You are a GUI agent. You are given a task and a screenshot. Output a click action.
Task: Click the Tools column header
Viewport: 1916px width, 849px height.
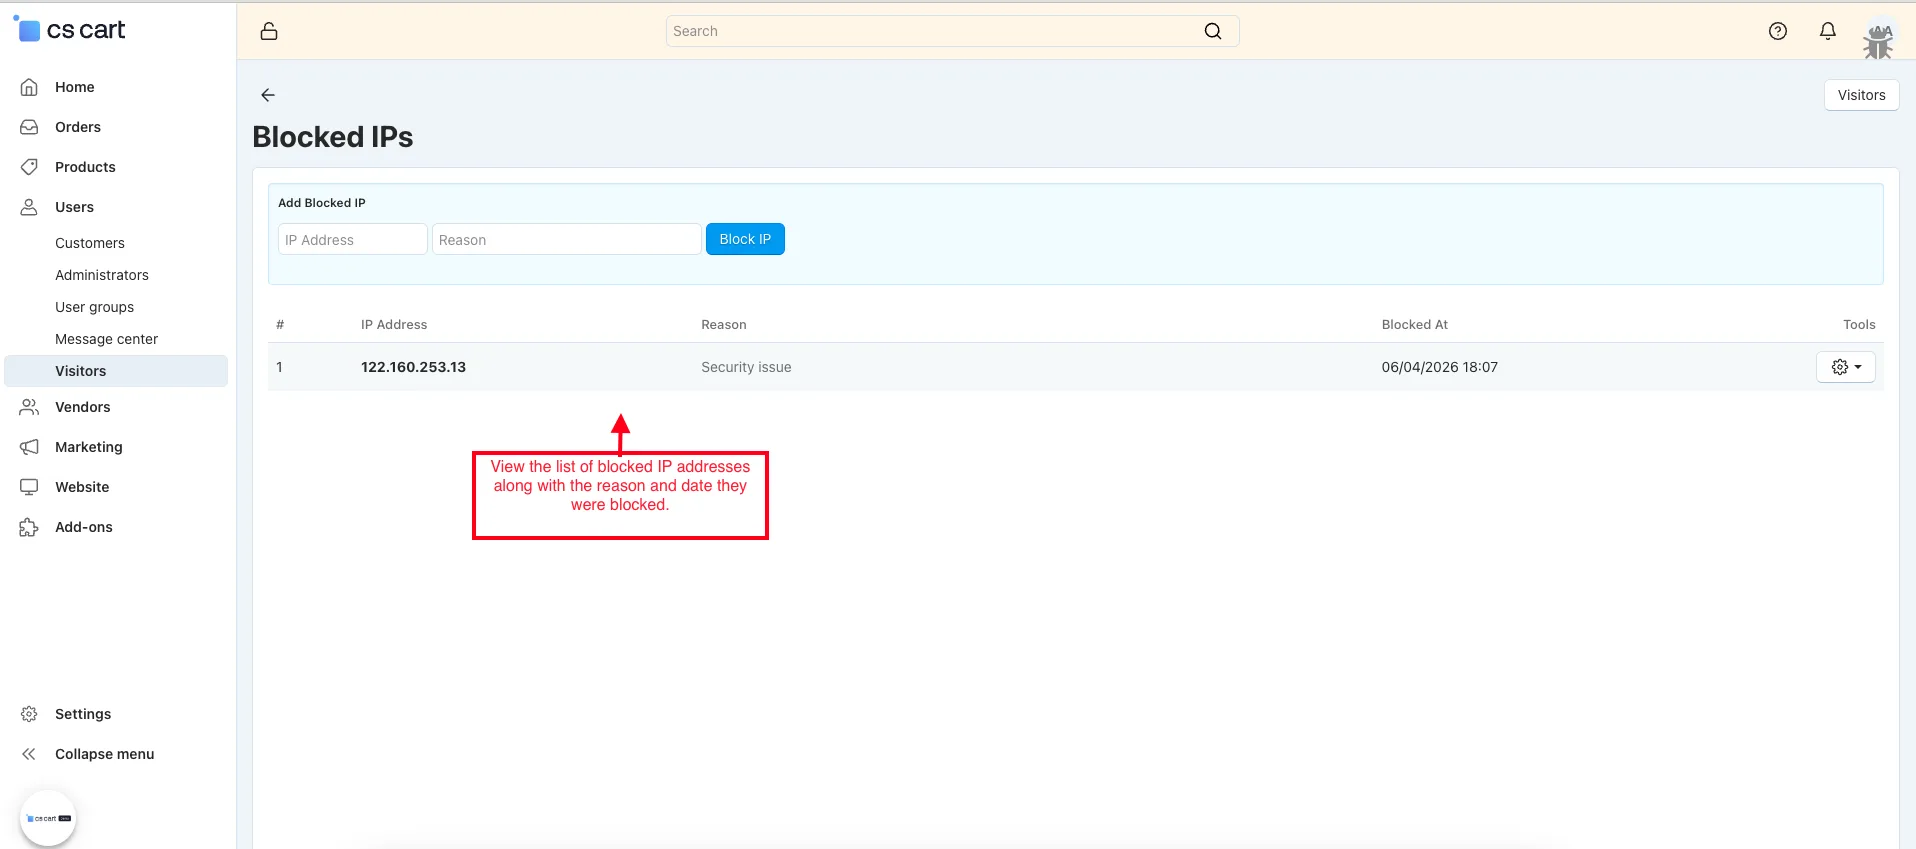[1859, 324]
